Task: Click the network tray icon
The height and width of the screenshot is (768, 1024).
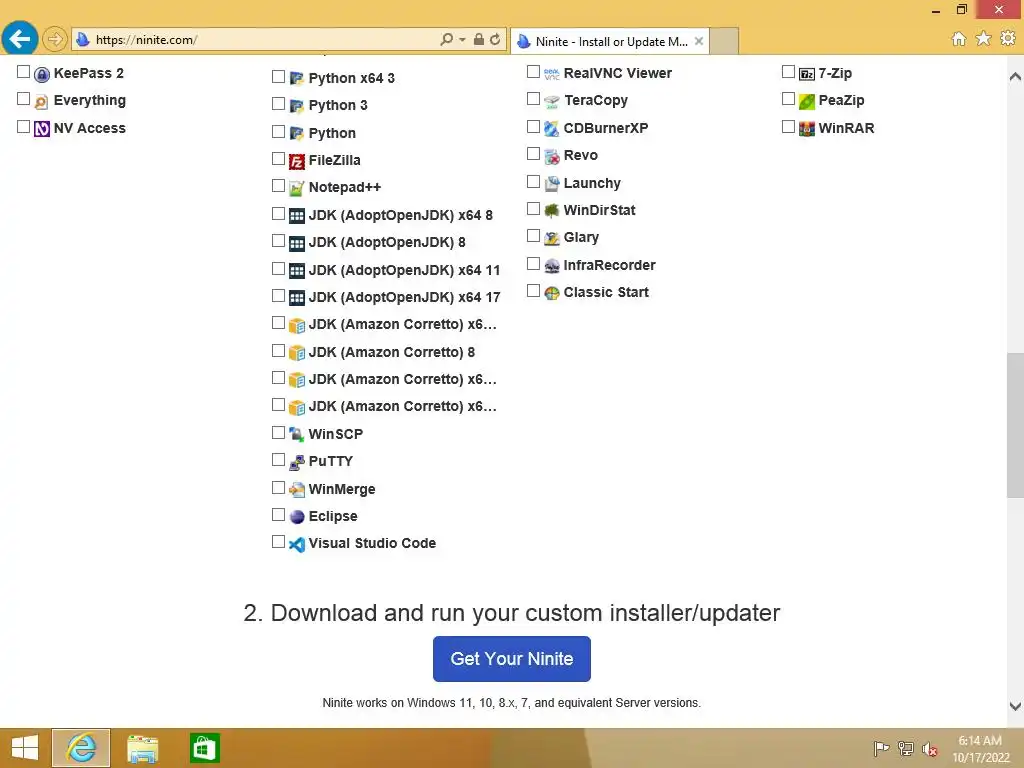Action: (906, 749)
